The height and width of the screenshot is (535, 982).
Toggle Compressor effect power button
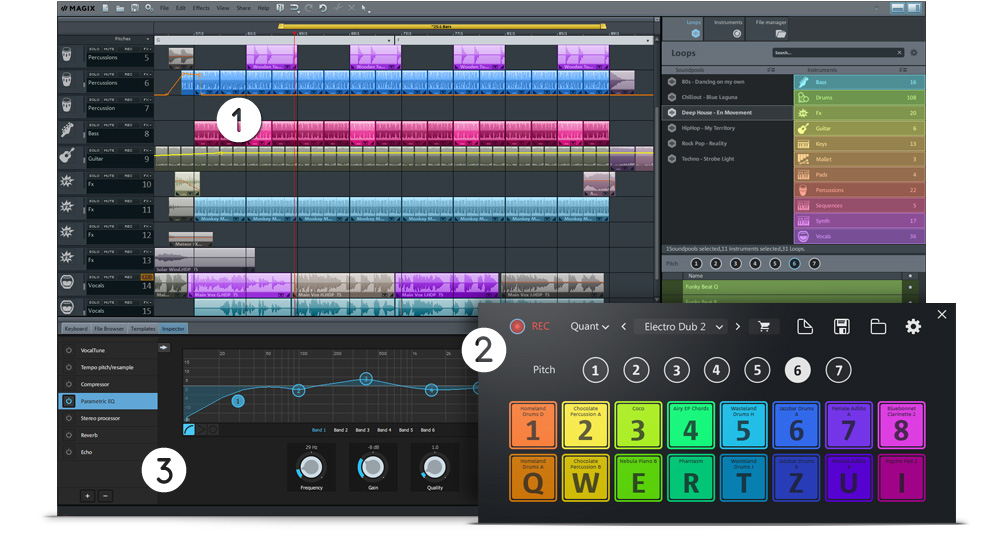click(x=69, y=384)
